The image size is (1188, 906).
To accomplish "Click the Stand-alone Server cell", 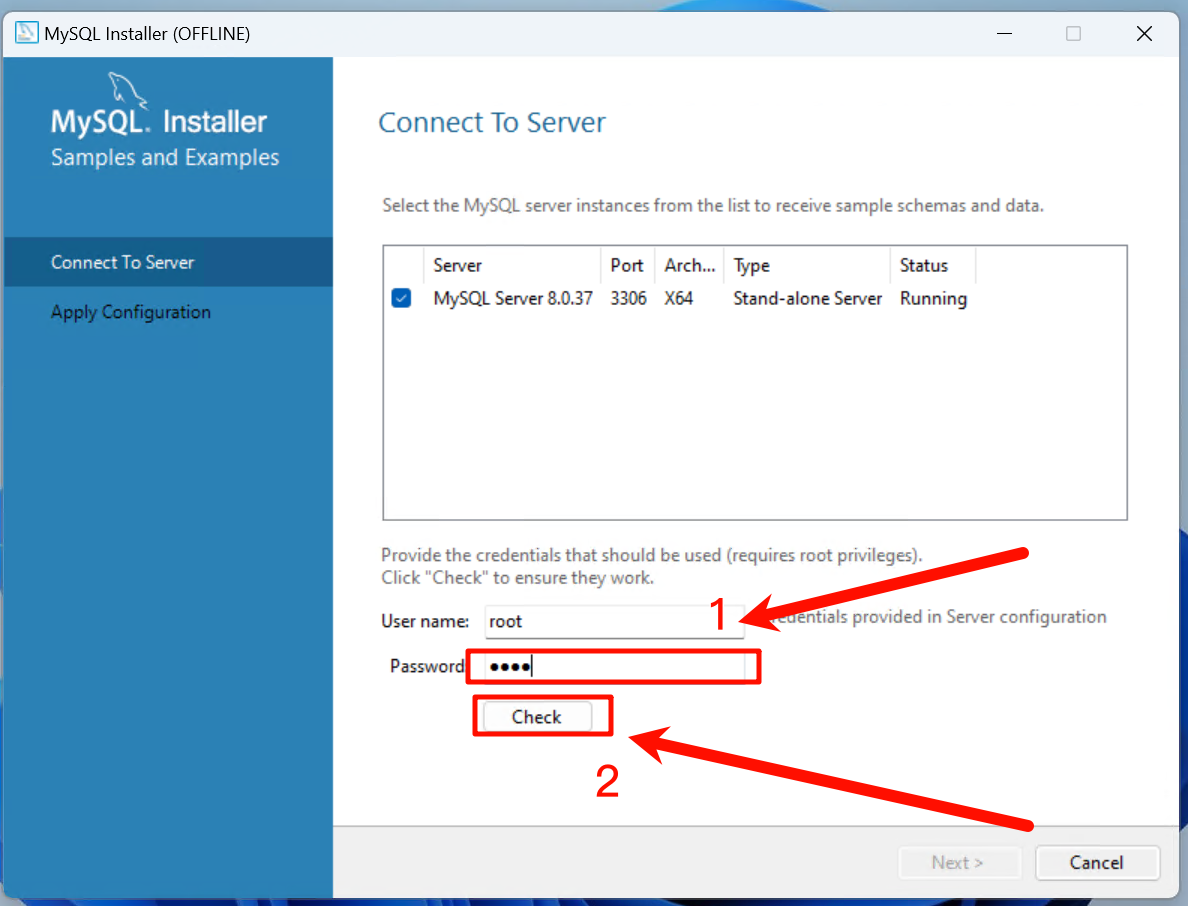I will (808, 298).
